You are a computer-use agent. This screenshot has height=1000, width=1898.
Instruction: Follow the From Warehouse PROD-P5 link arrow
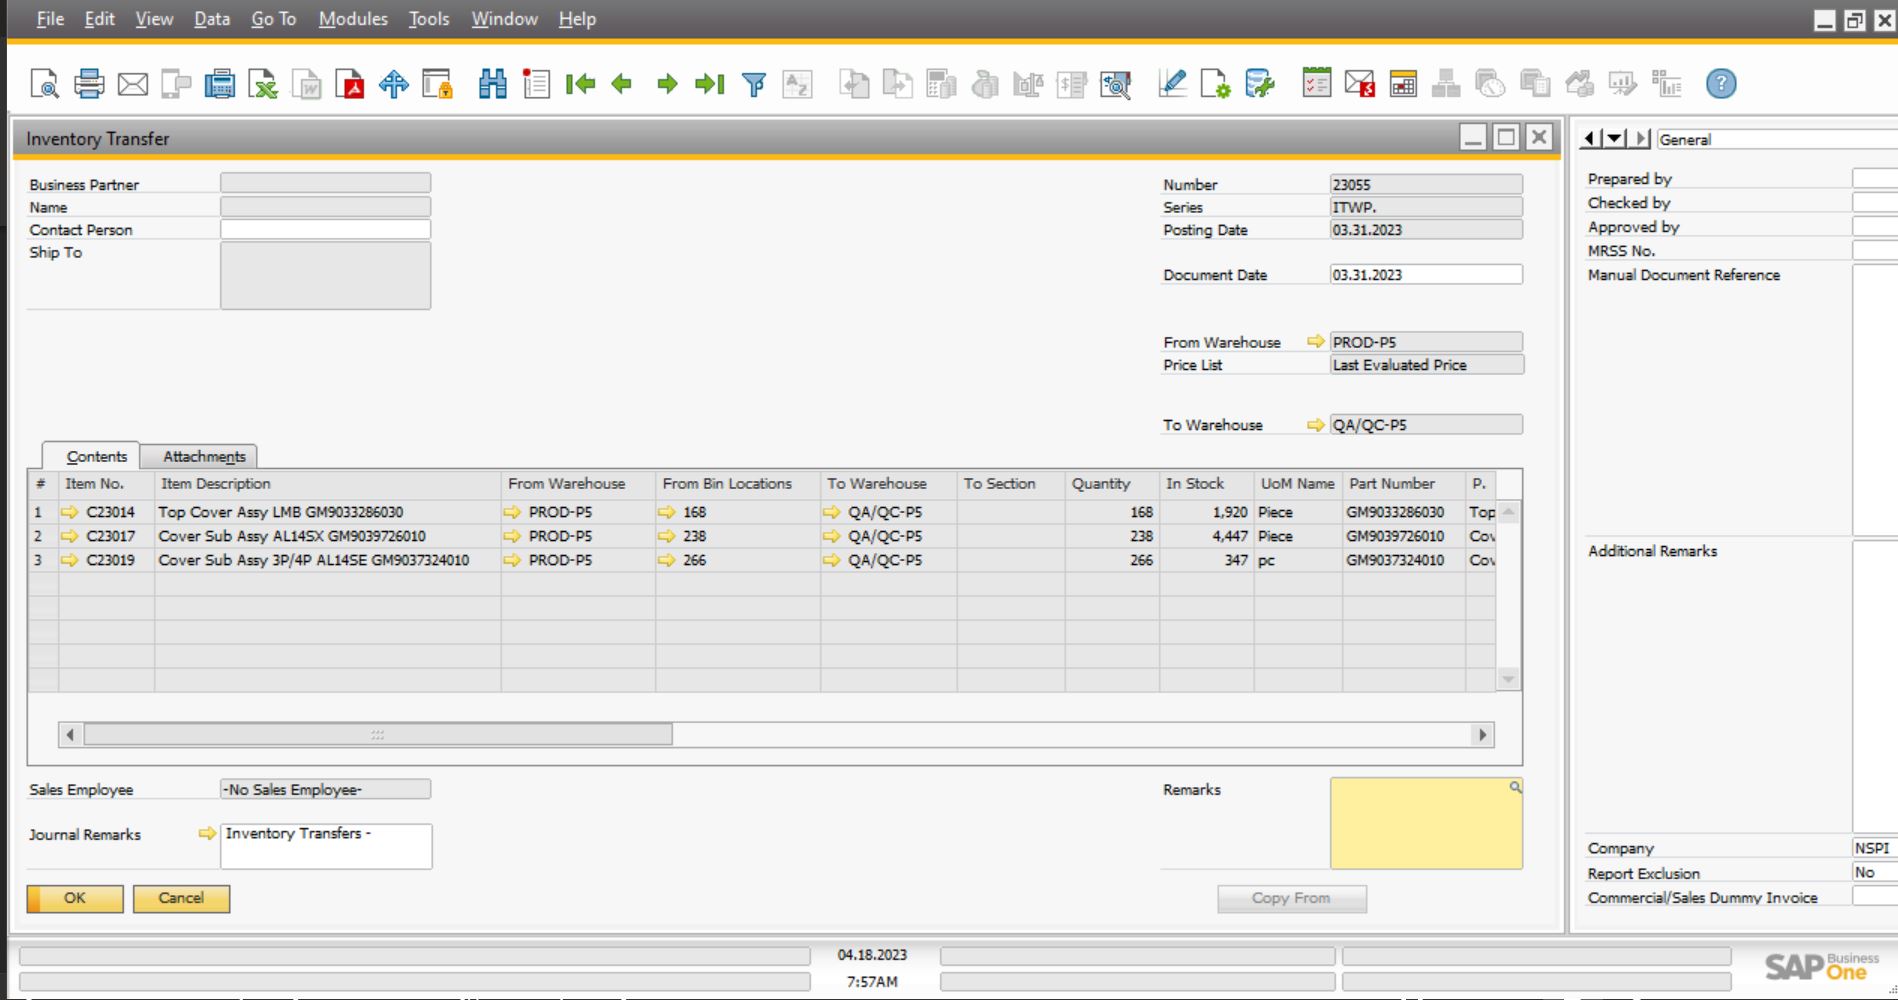pos(1316,342)
